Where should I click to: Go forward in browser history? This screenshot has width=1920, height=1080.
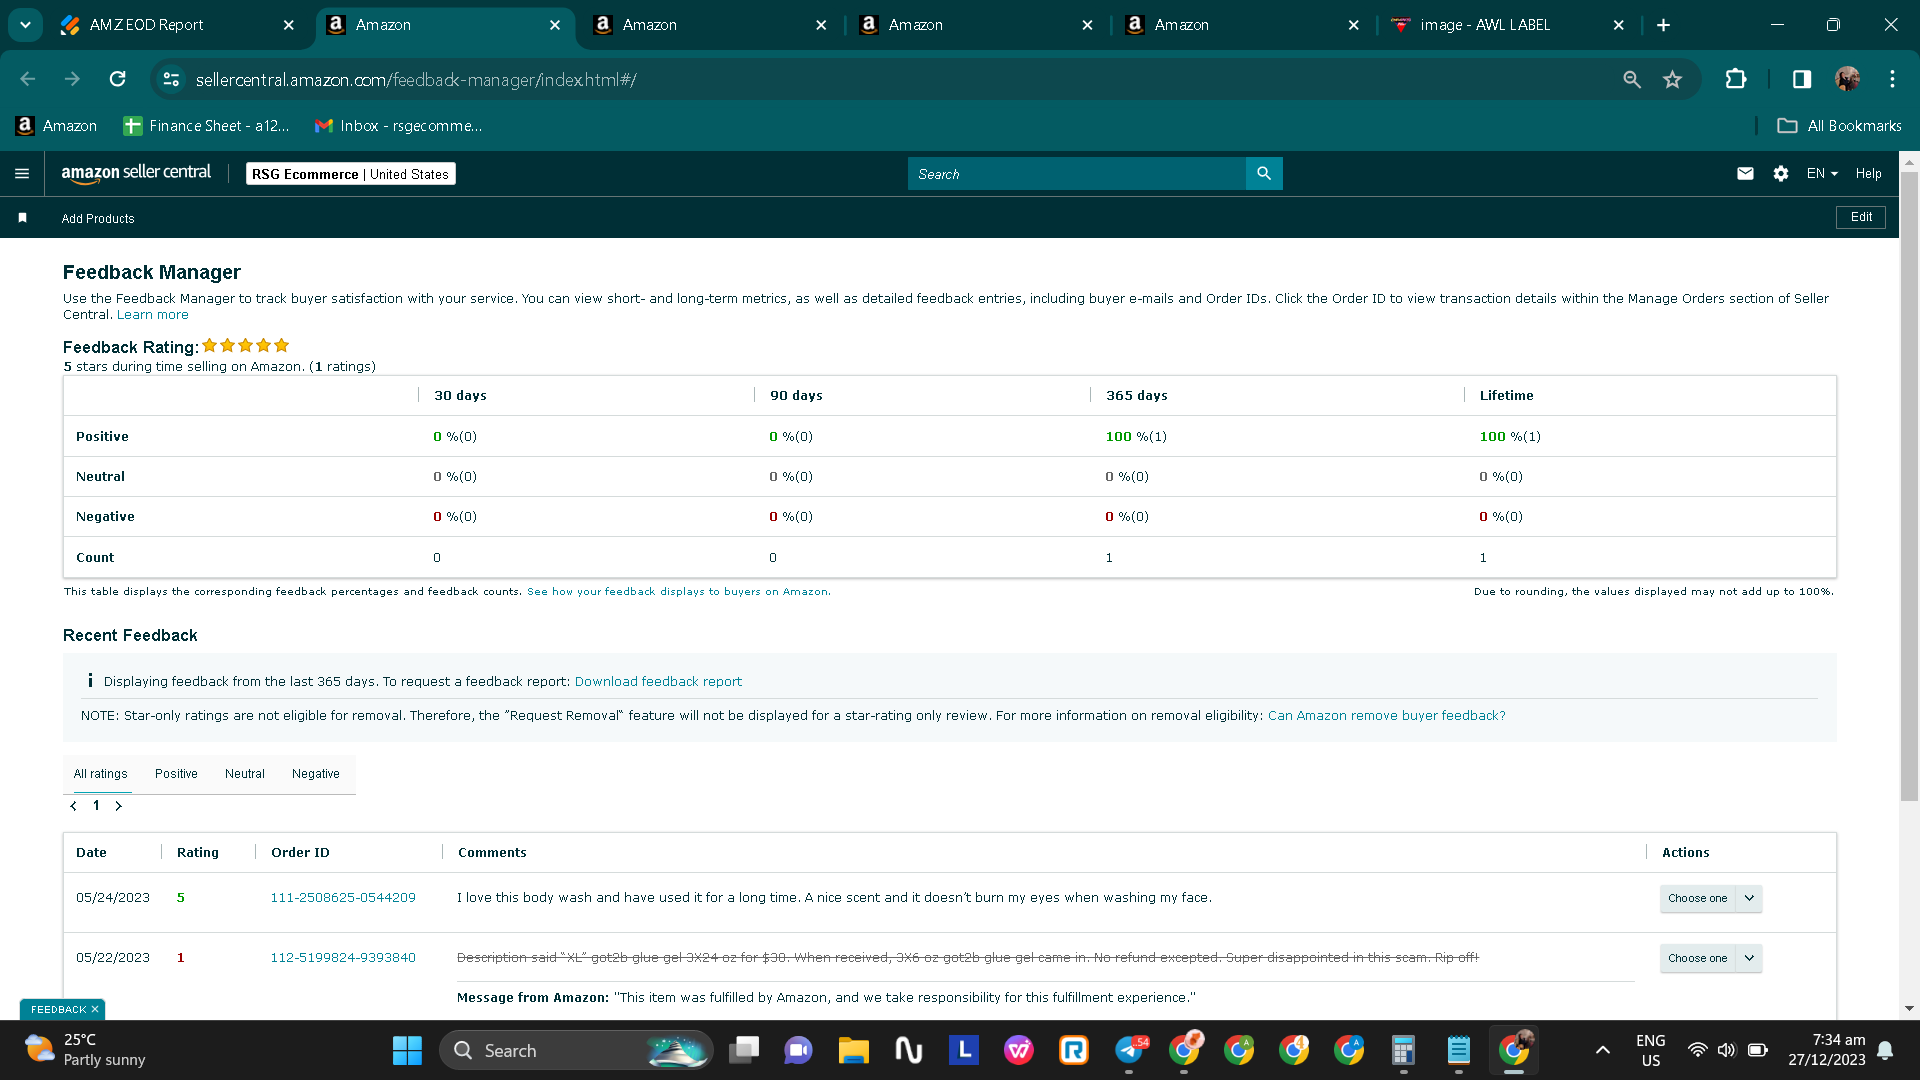coord(72,79)
